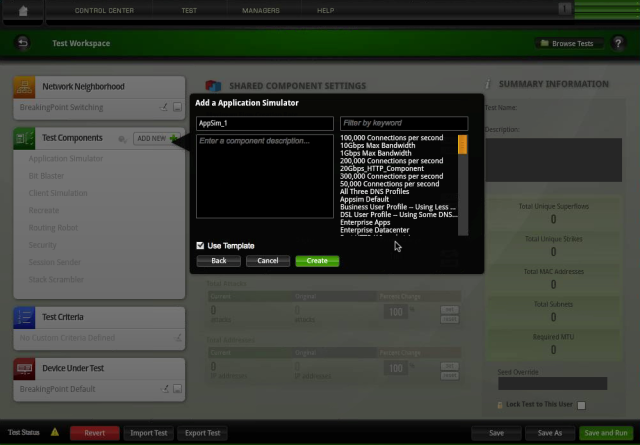Click the ADD NEW button
Image resolution: width=640 pixels, height=445 pixels.
156,138
